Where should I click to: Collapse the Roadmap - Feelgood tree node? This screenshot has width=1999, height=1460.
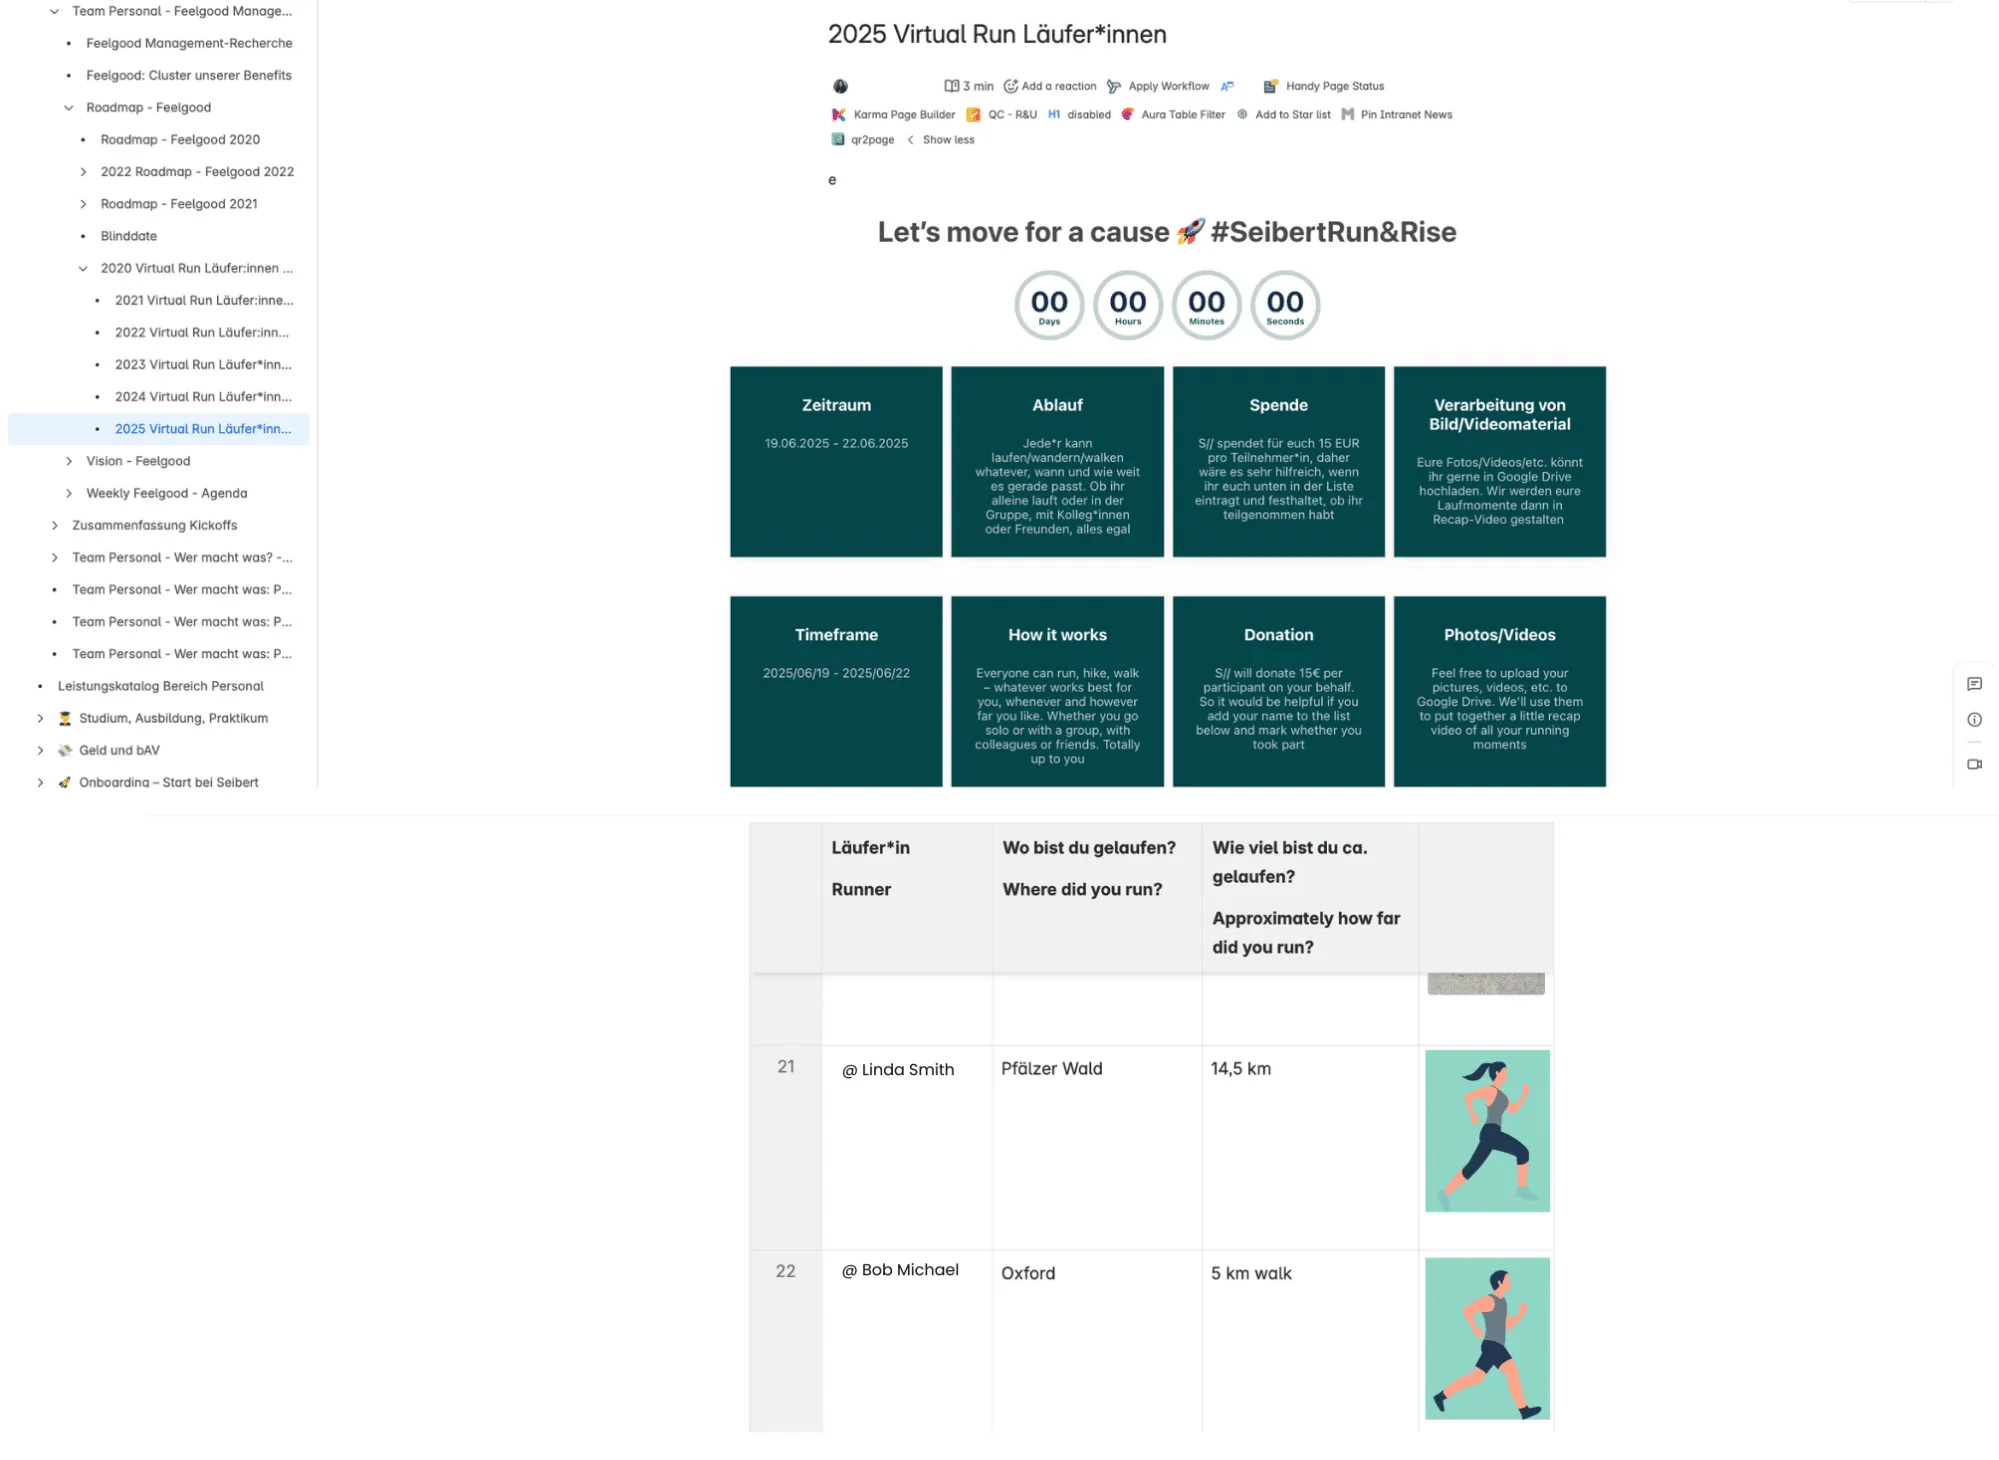pyautogui.click(x=69, y=108)
